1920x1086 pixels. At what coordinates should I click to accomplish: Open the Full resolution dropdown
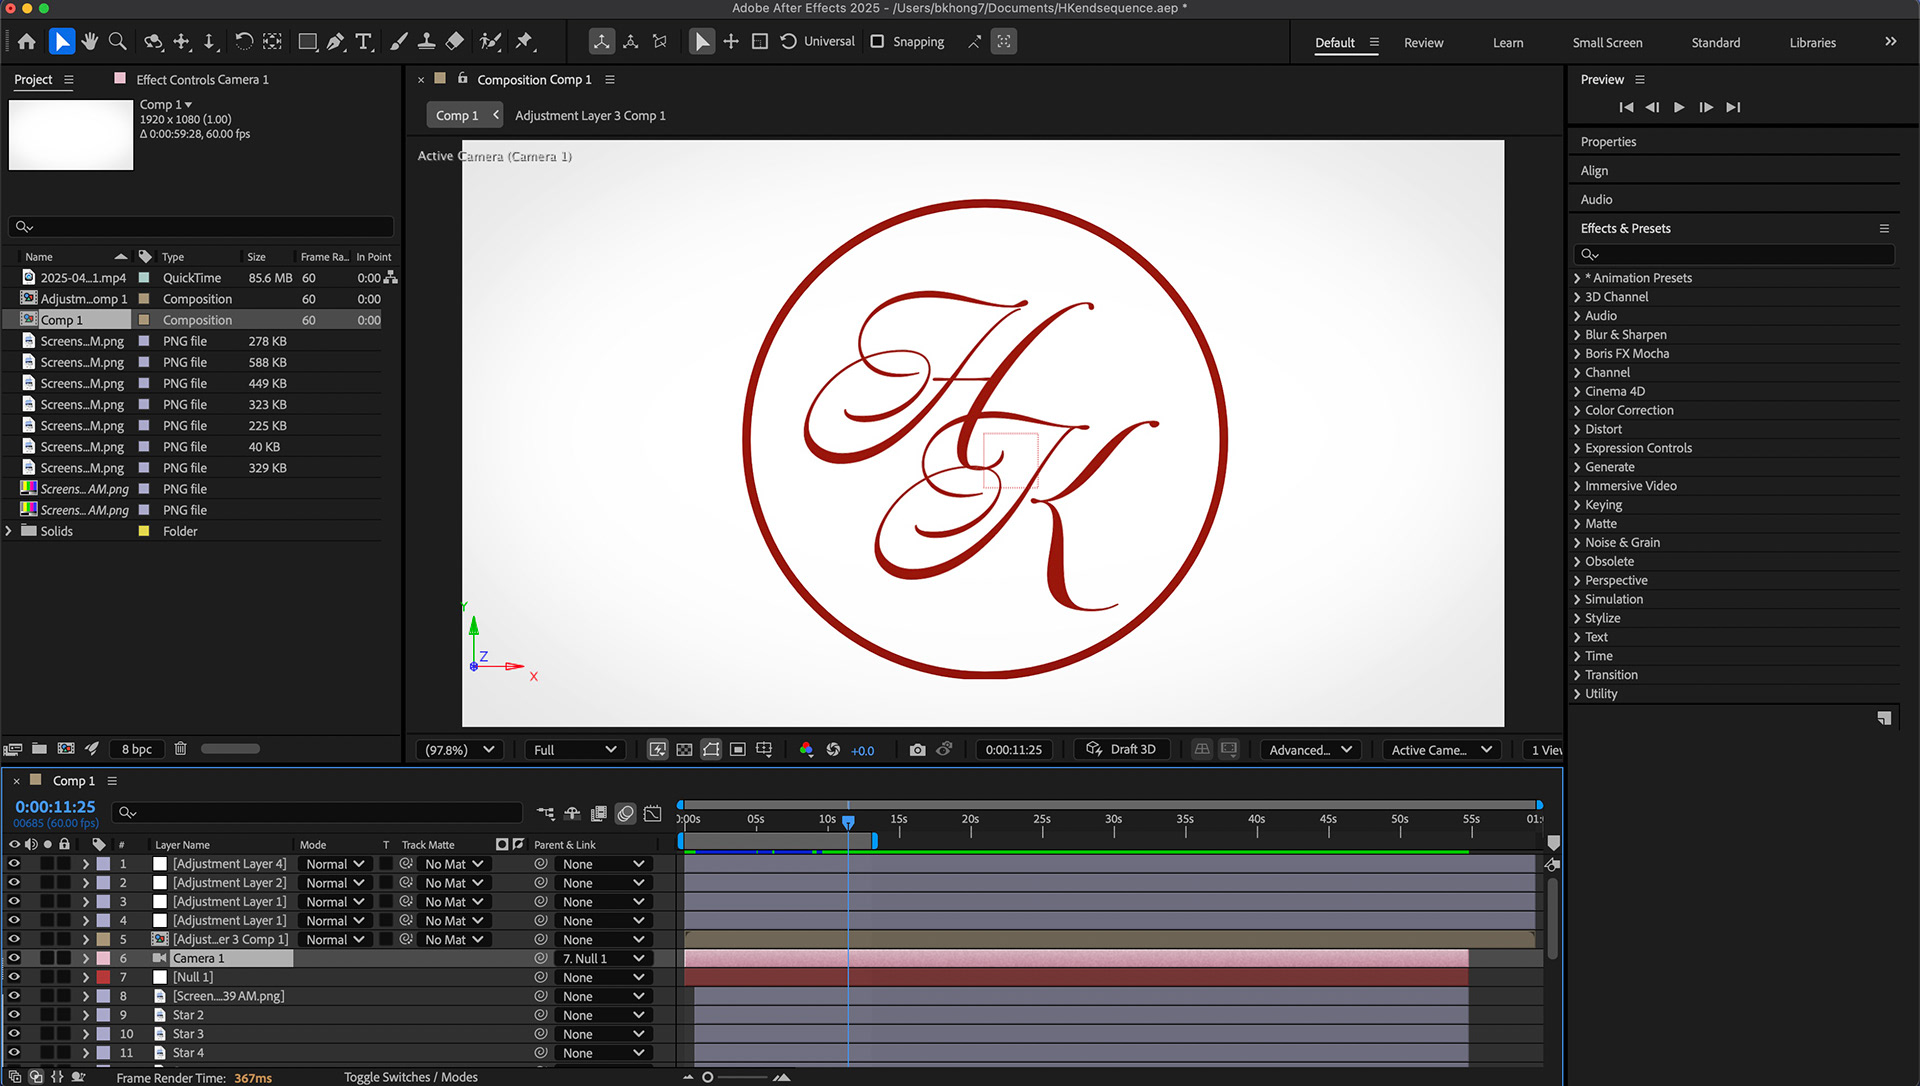(574, 749)
